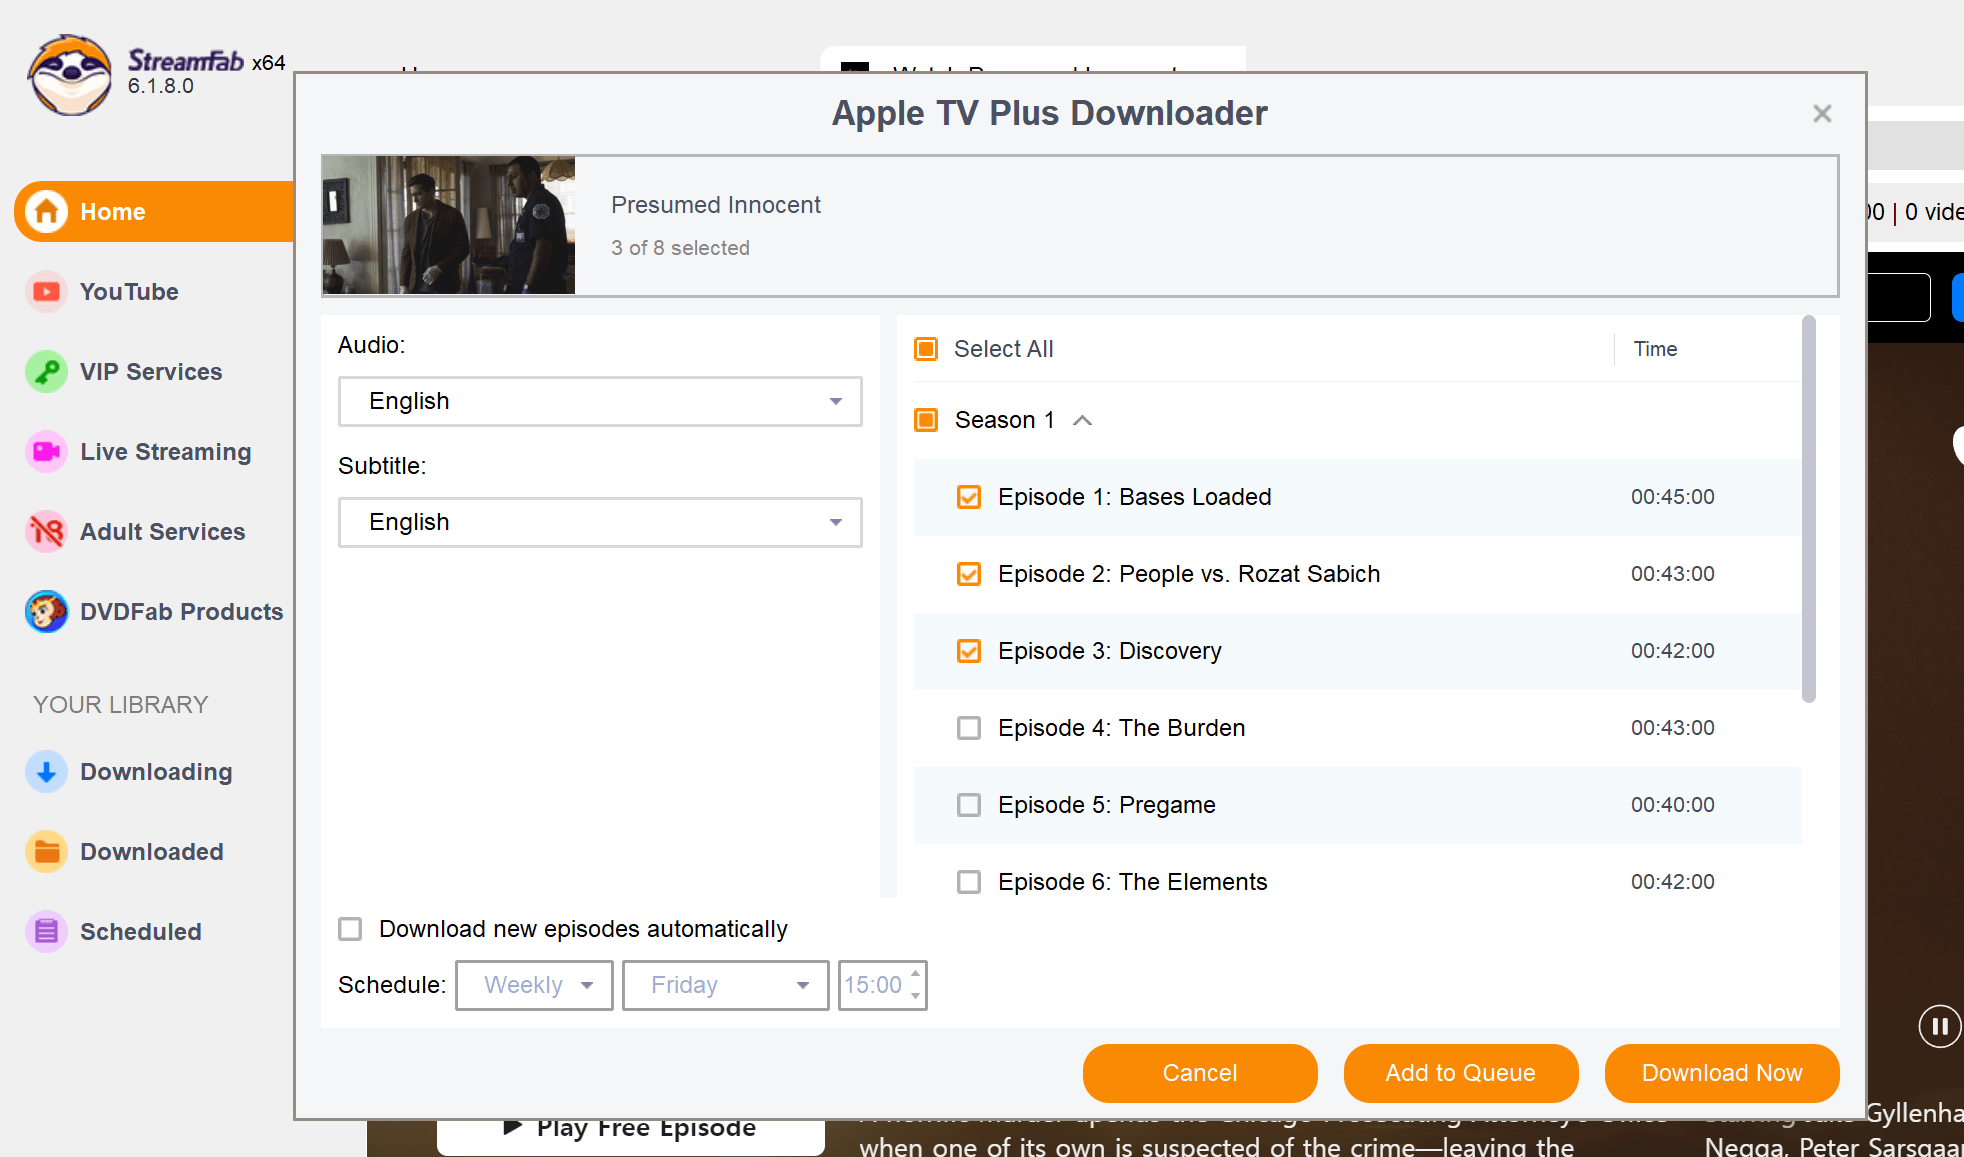Screen dimensions: 1964x1157
Task: Collapse the Season 1 episode list
Action: [1082, 420]
